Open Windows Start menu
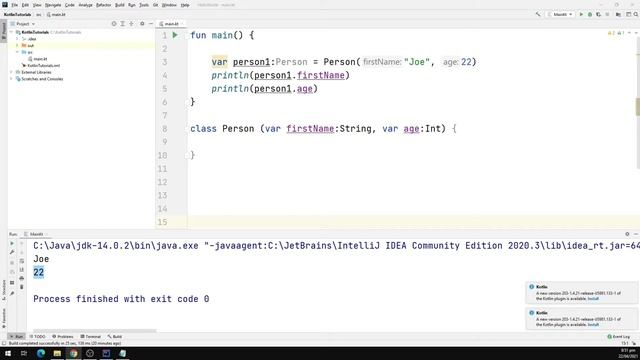The height and width of the screenshot is (360, 640). pos(8,353)
